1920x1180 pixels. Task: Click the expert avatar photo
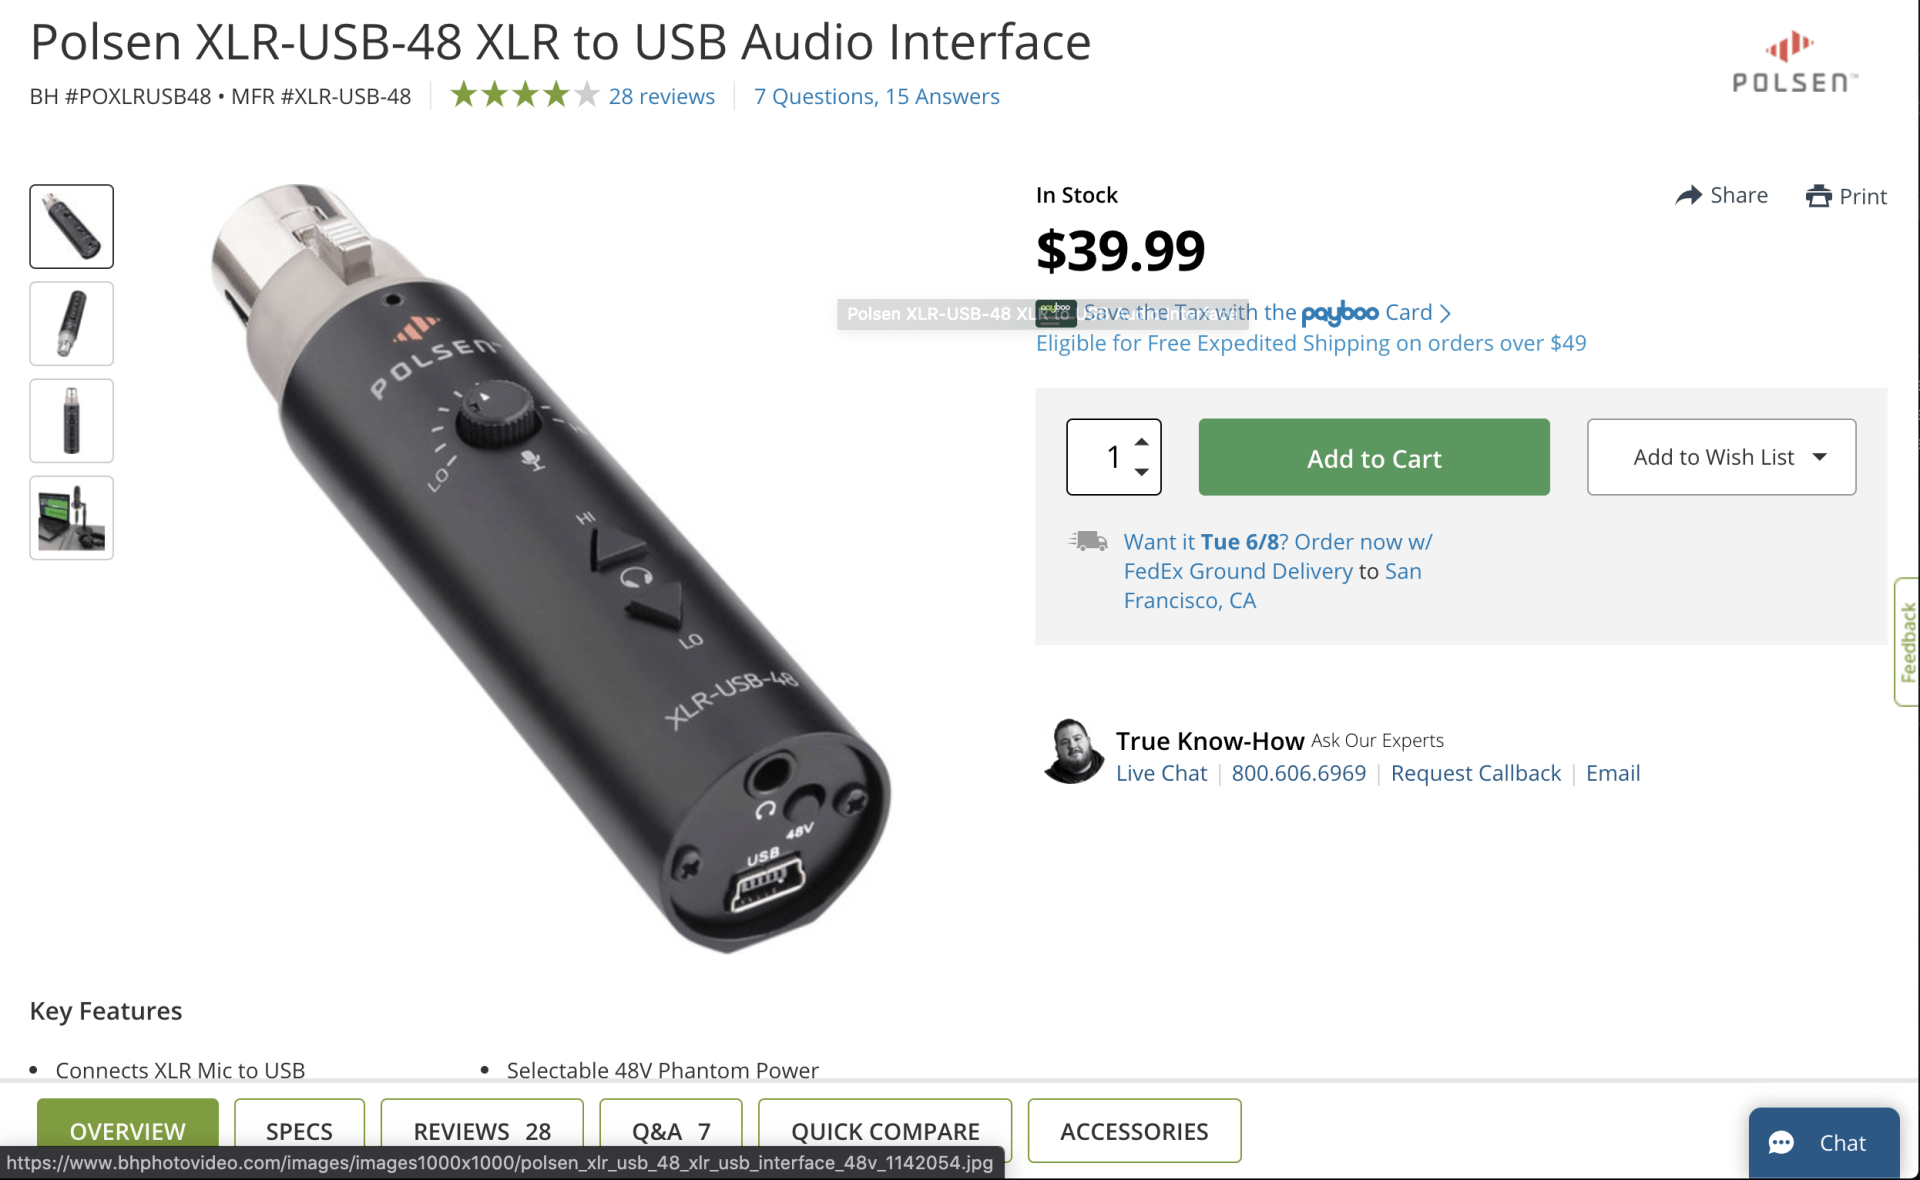pos(1073,752)
